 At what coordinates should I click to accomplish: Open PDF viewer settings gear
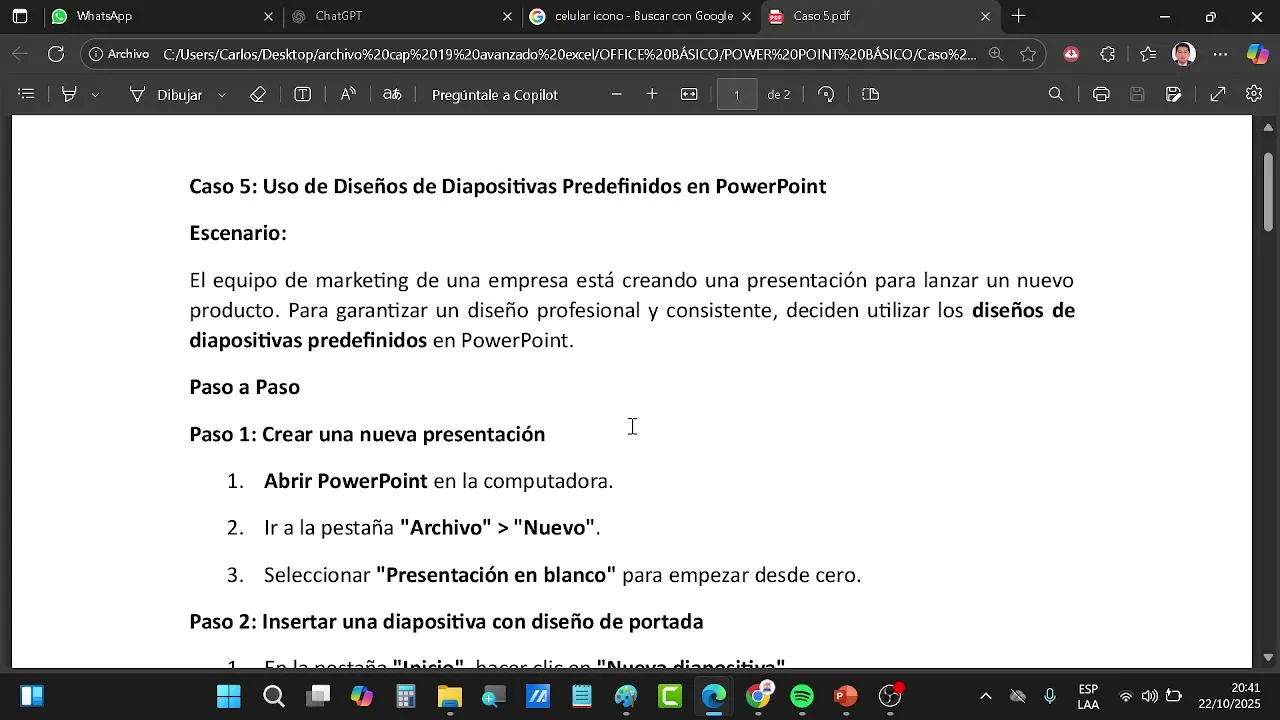point(1254,94)
